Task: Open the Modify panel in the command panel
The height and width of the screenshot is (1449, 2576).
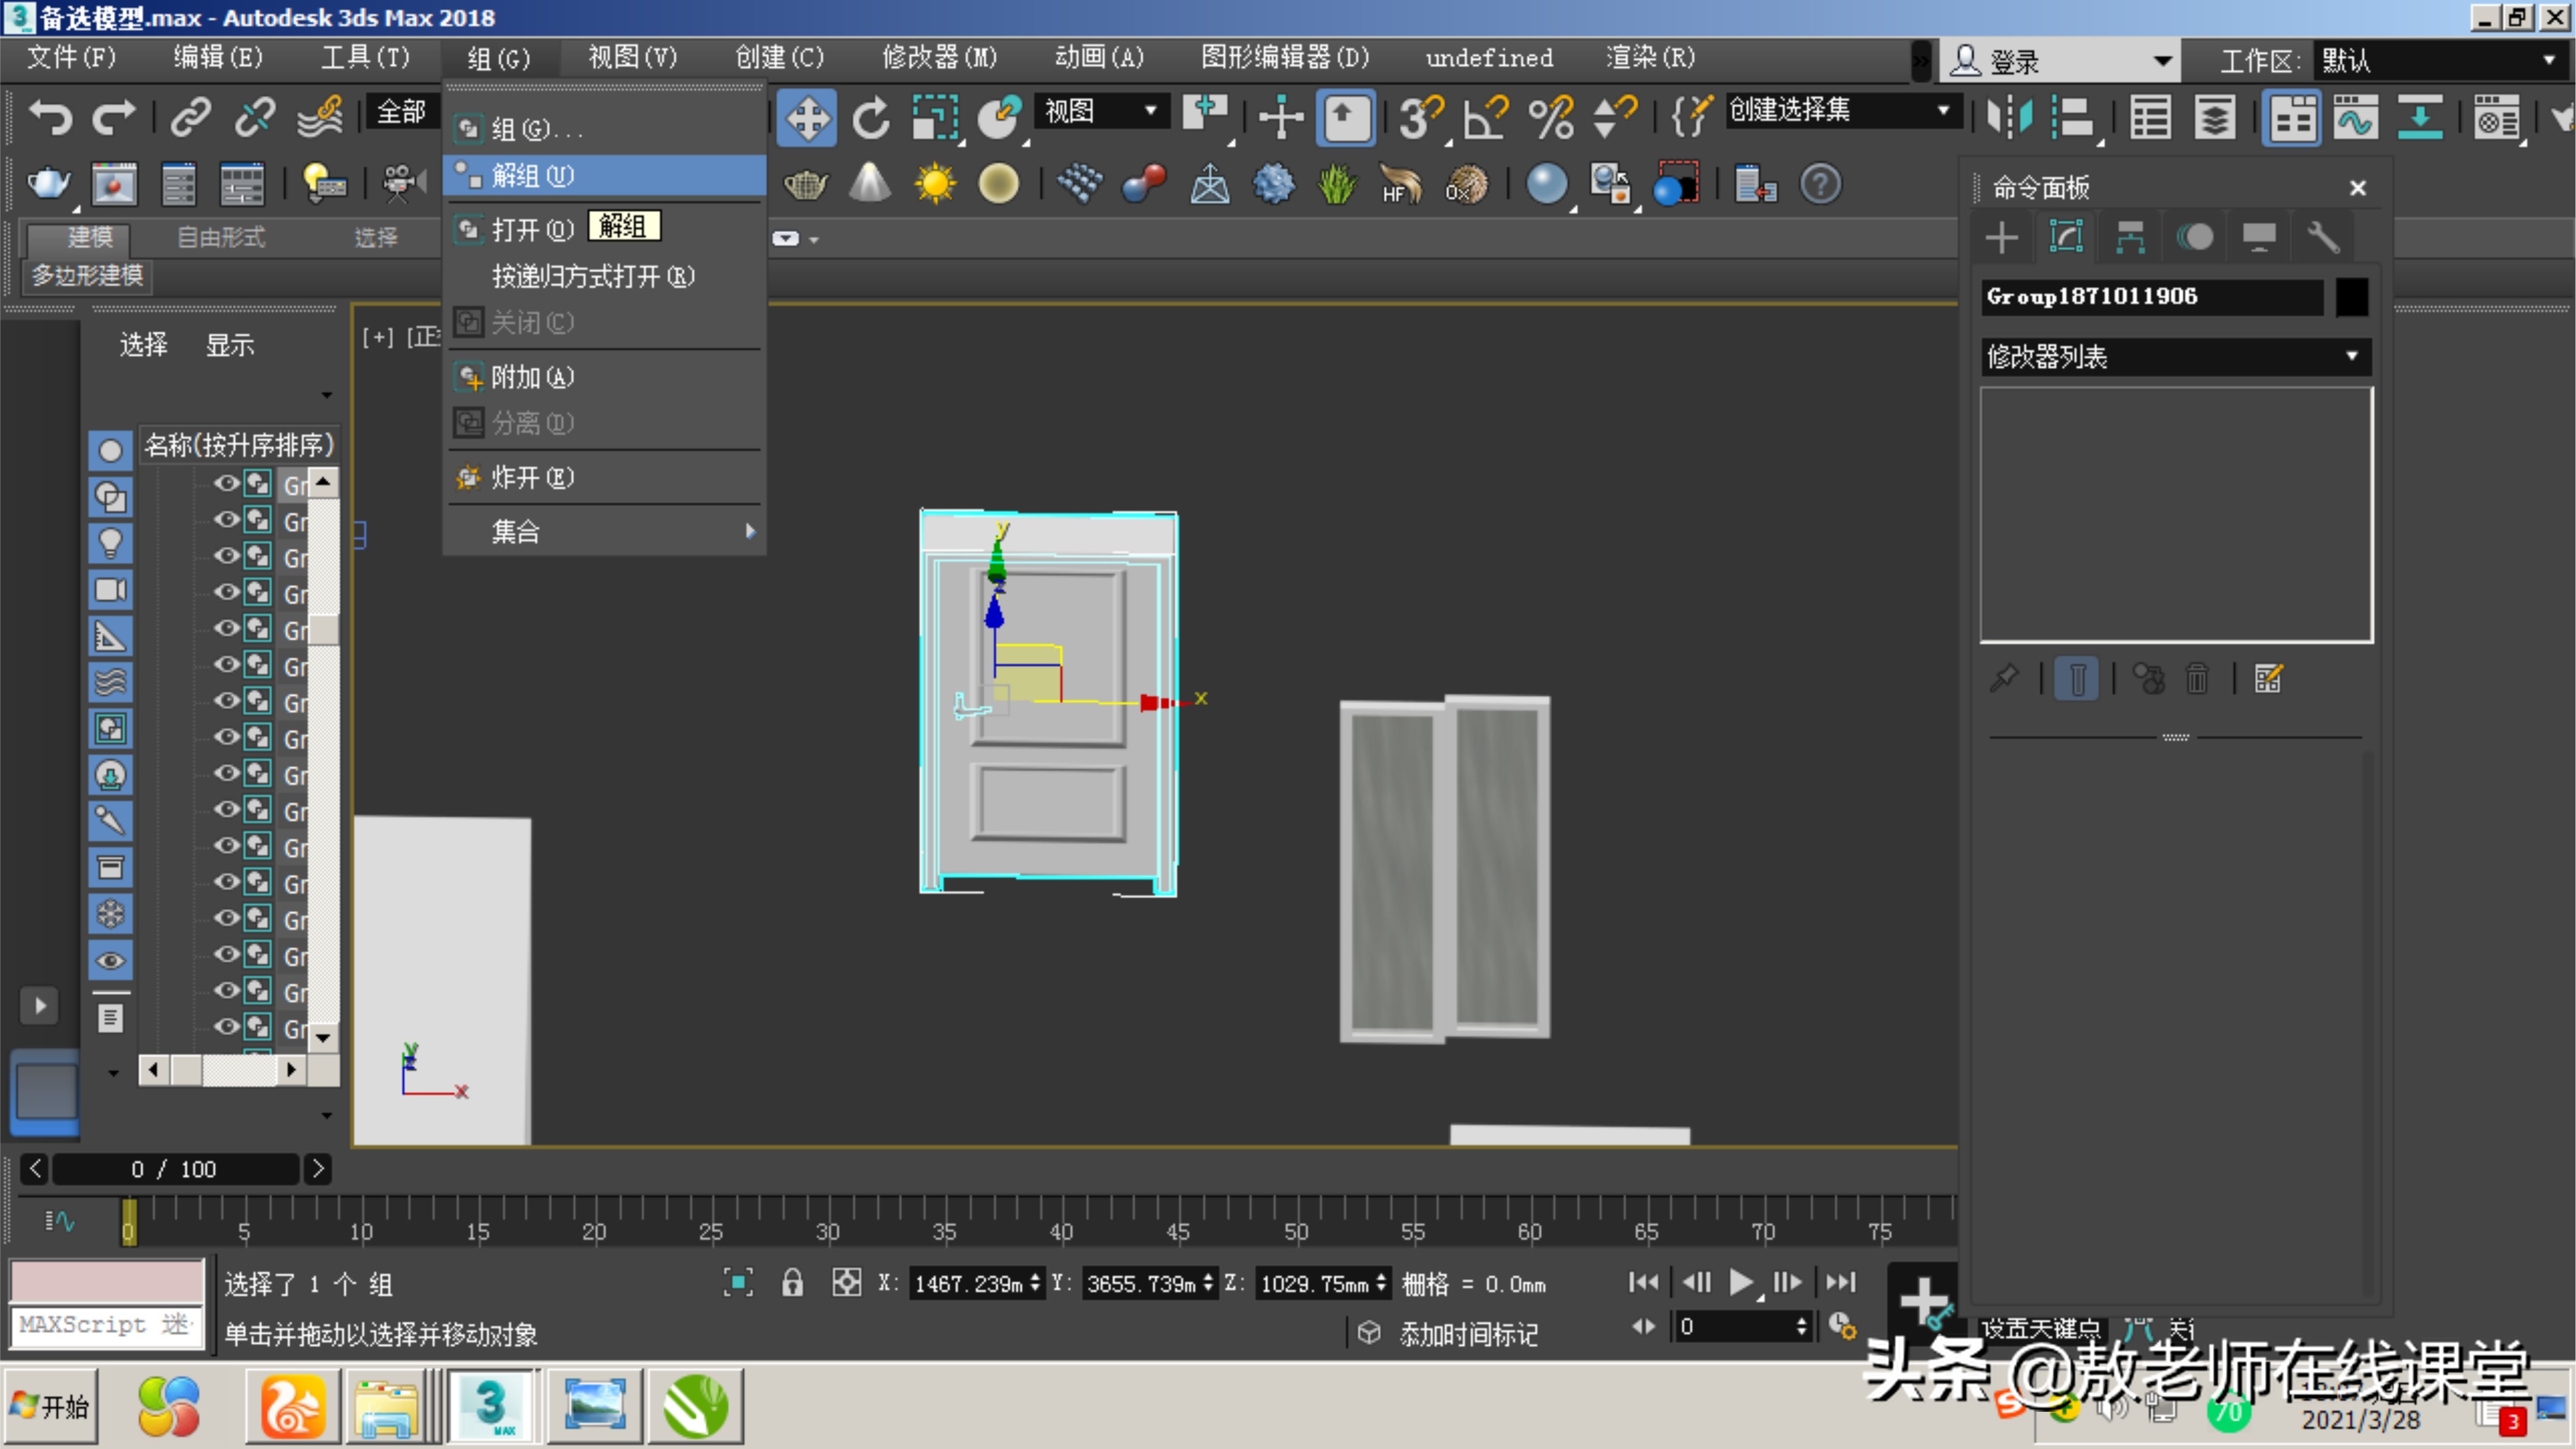Action: 2066,237
